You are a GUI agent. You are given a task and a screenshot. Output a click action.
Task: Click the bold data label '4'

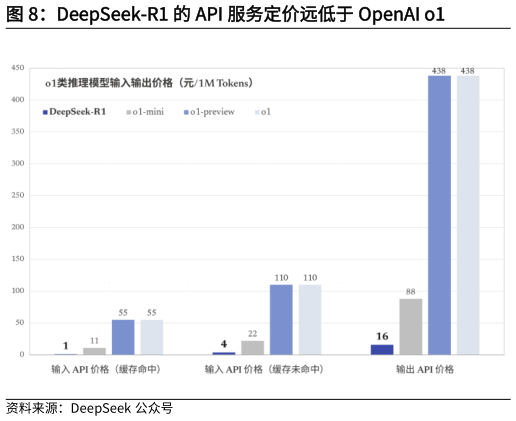point(224,344)
